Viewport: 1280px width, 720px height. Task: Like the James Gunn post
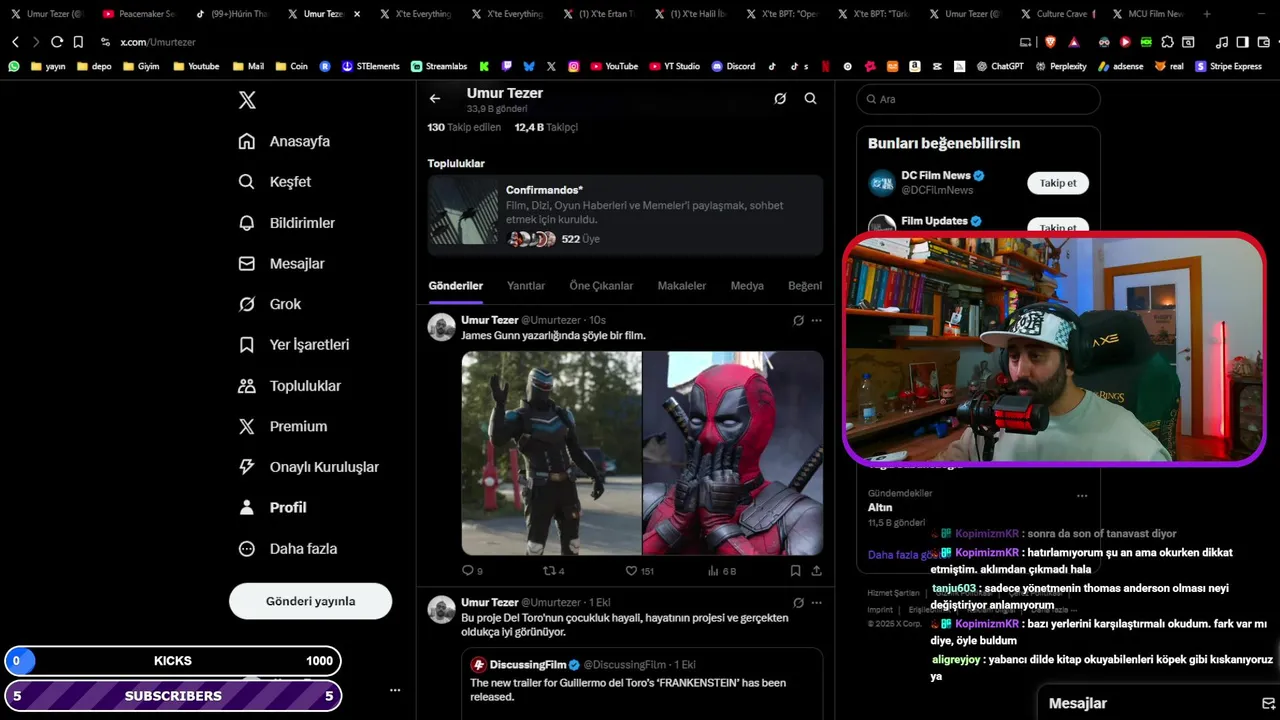[x=639, y=571]
